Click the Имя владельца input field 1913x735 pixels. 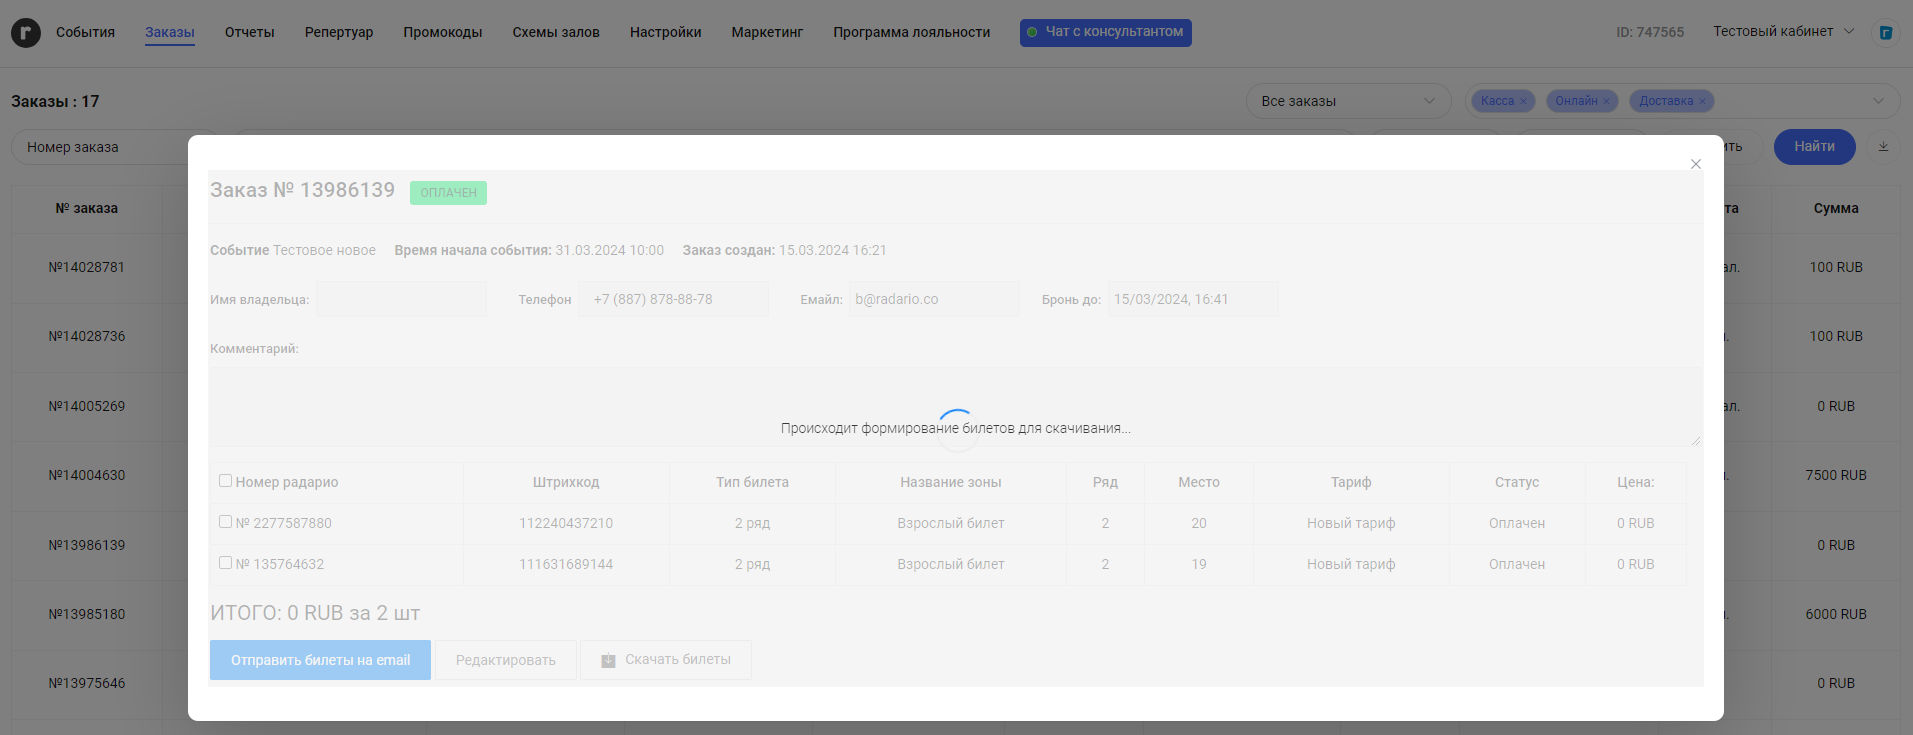pyautogui.click(x=402, y=299)
